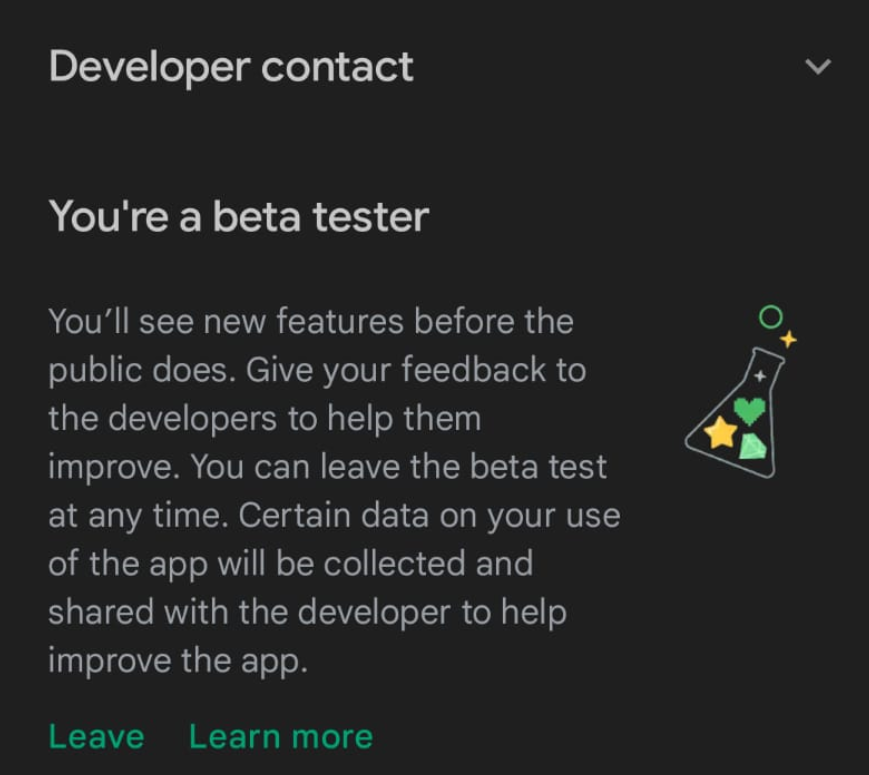Tap the beta flask illustration body

tap(735, 412)
